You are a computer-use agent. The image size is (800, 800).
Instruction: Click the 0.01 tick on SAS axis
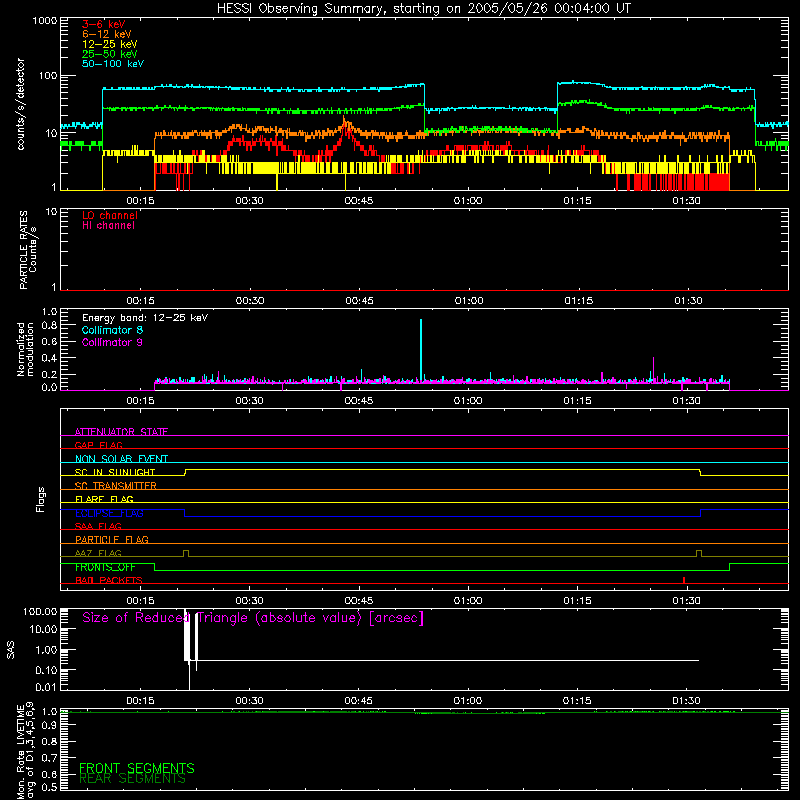[46, 687]
